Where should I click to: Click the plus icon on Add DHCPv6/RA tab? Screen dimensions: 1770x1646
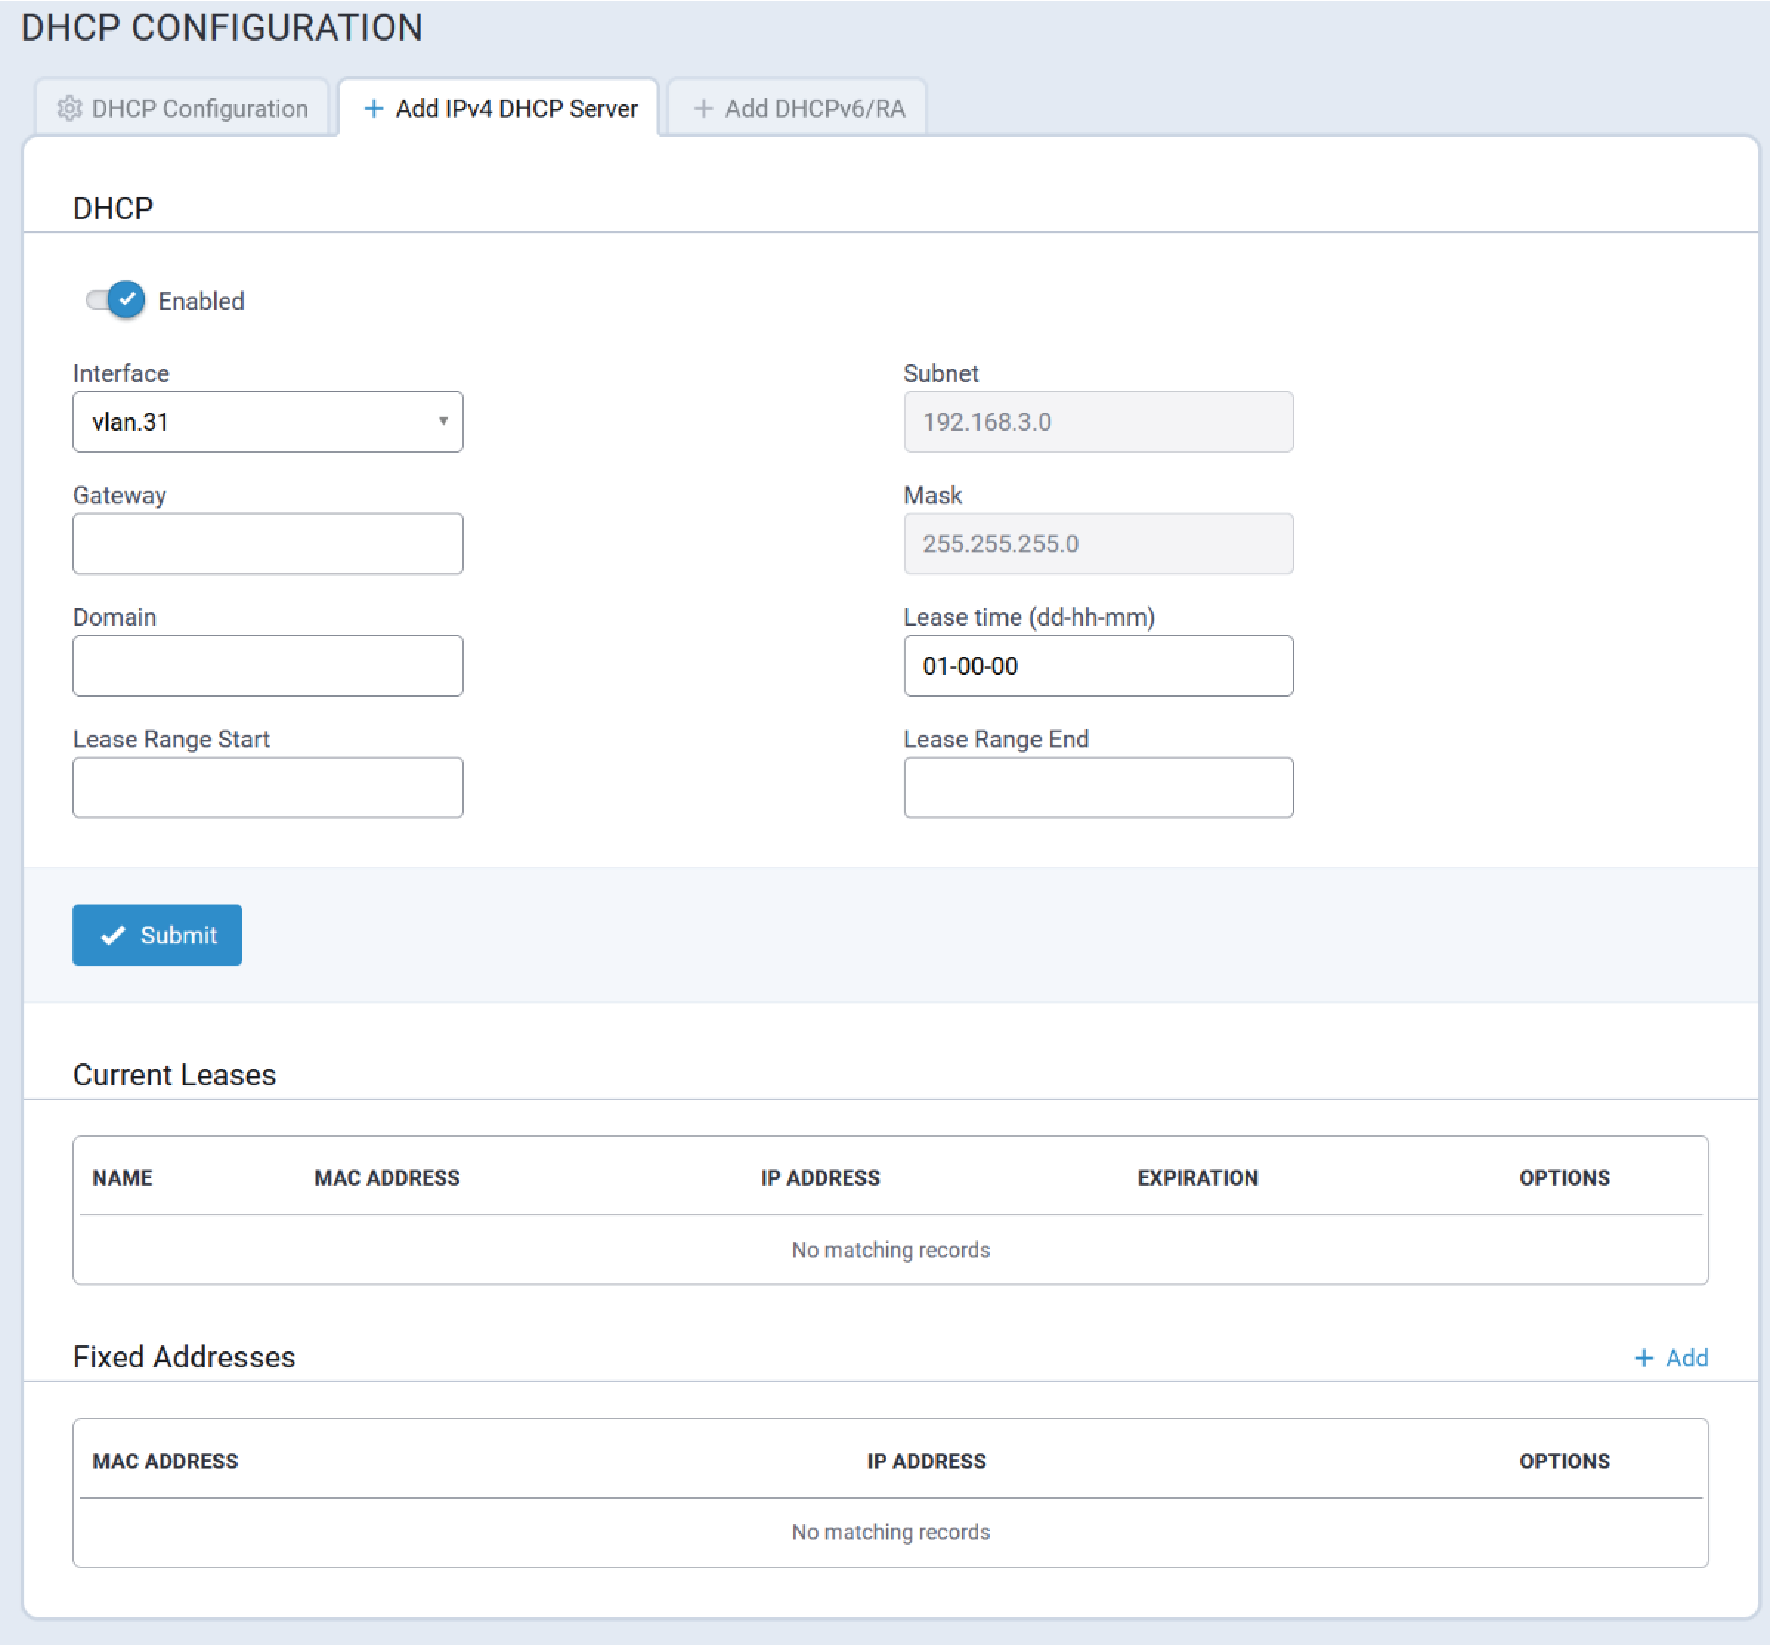point(704,108)
